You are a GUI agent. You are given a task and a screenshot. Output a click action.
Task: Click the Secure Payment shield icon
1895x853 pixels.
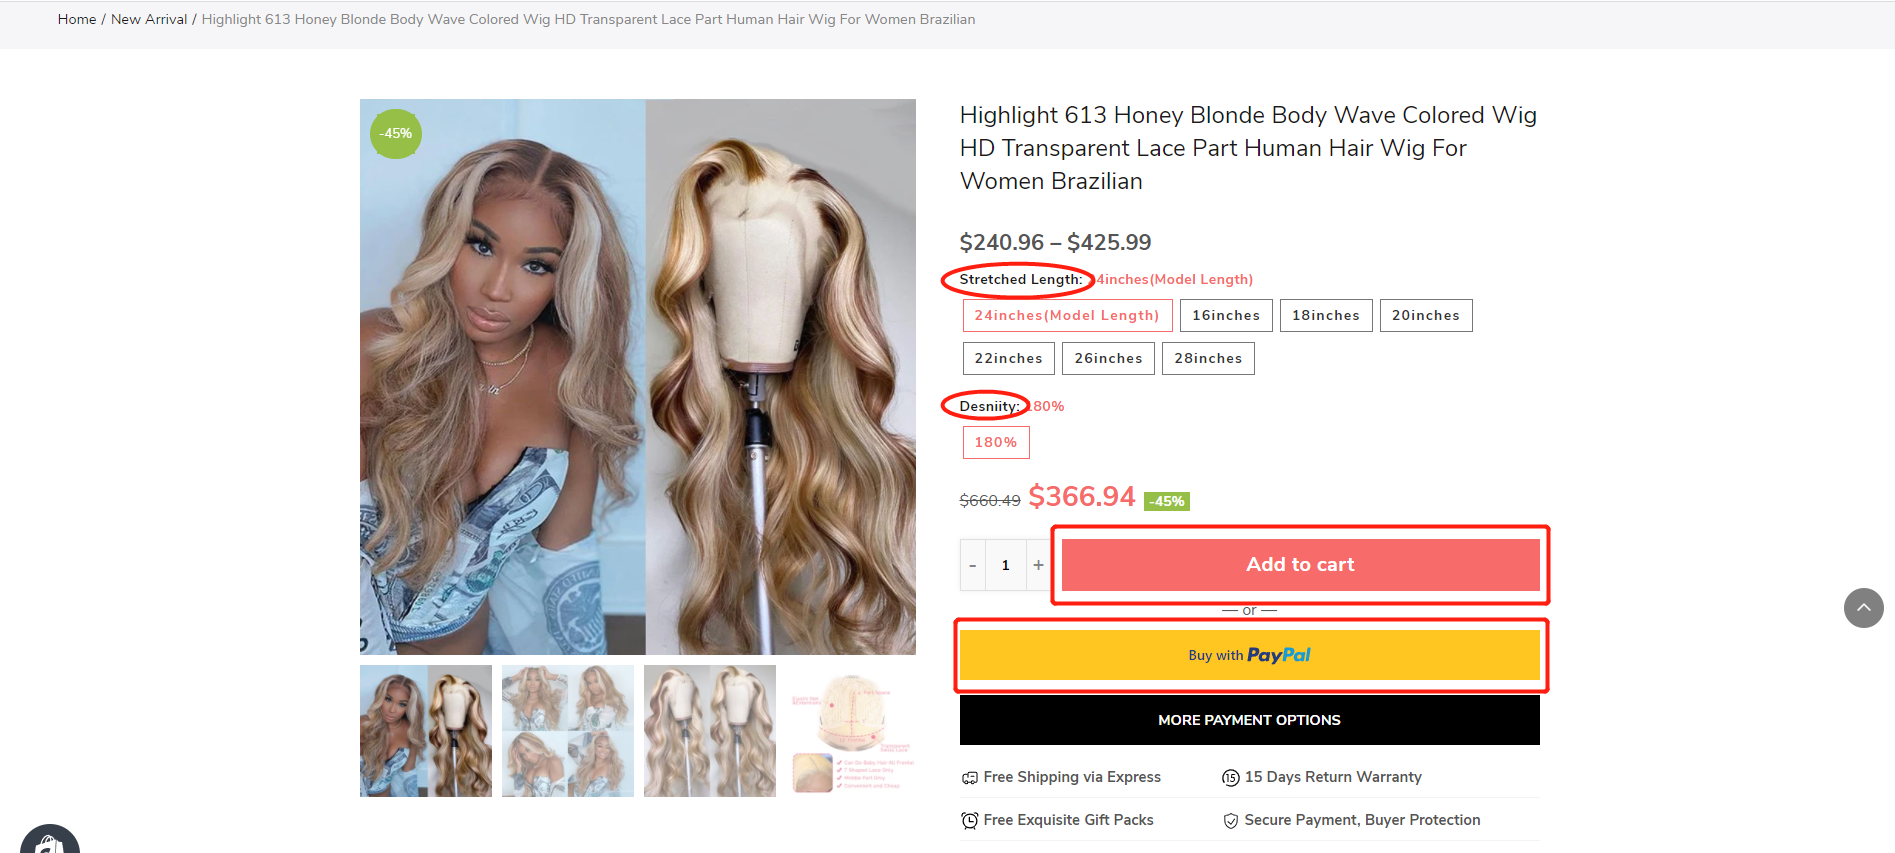[1230, 821]
